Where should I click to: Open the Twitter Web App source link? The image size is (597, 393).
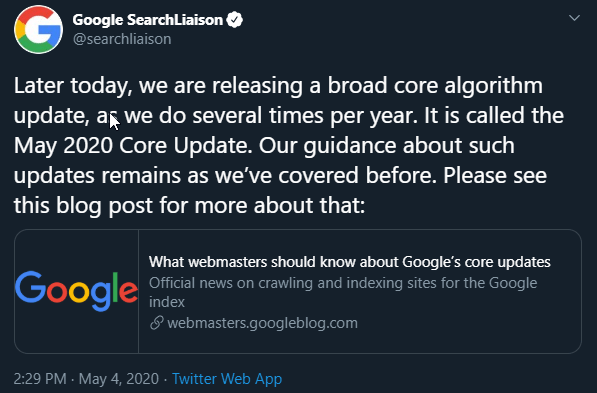point(227,379)
